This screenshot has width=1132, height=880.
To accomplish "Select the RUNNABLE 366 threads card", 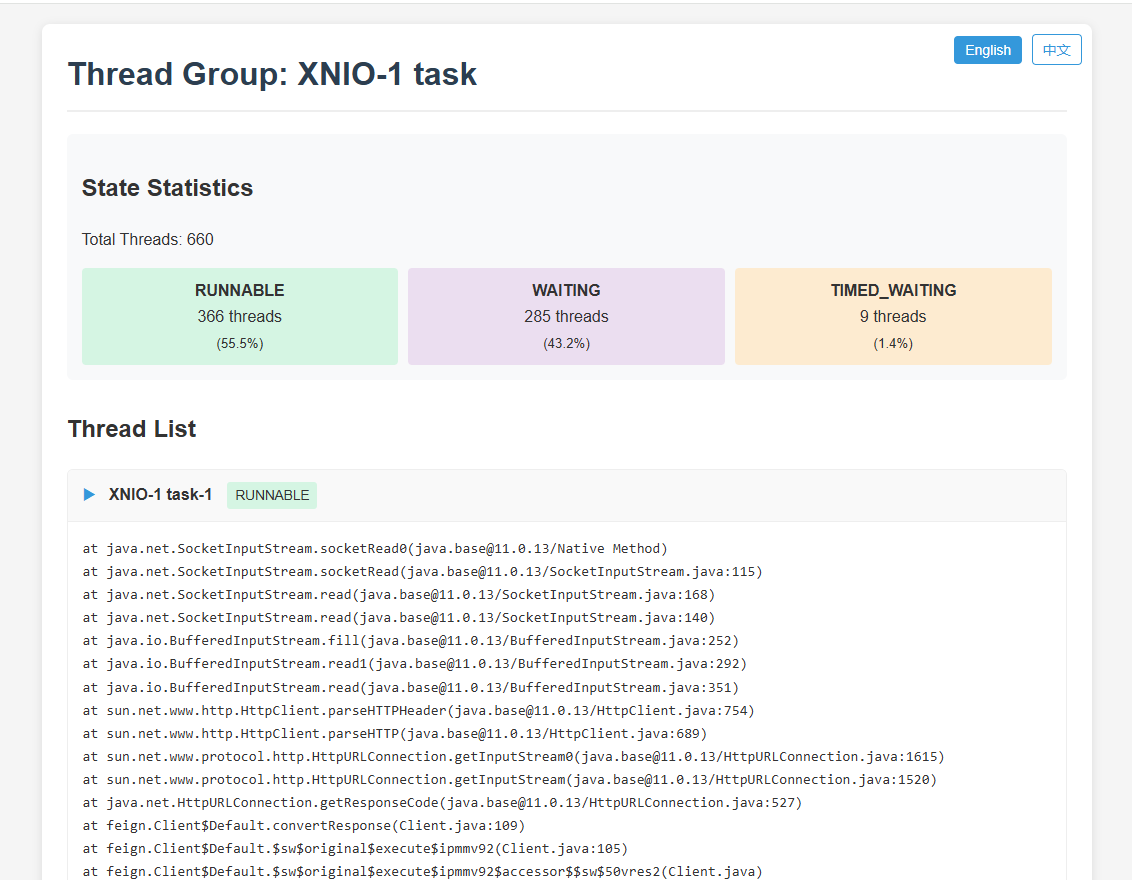I will pos(240,316).
